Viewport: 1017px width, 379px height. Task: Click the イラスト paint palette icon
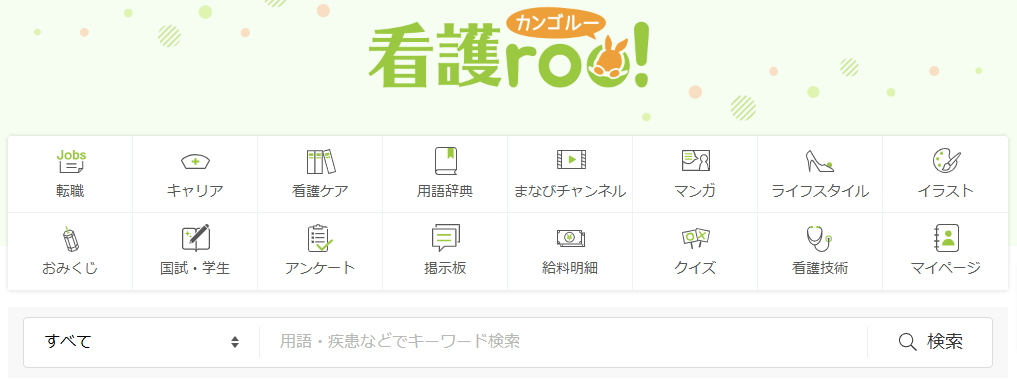tap(946, 161)
